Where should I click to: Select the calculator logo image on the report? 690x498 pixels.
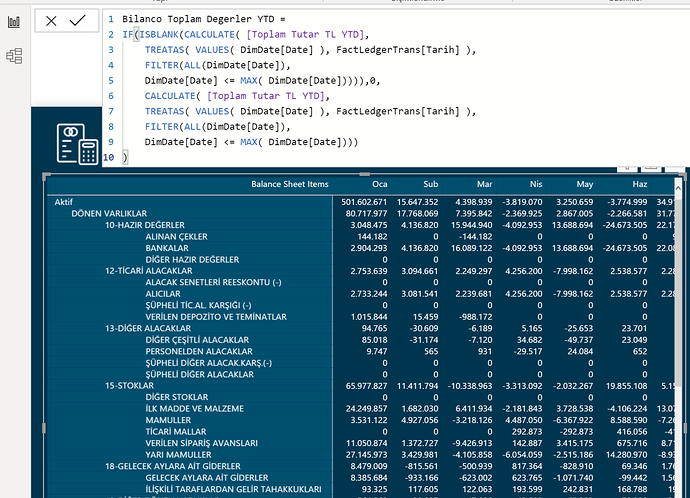click(77, 144)
